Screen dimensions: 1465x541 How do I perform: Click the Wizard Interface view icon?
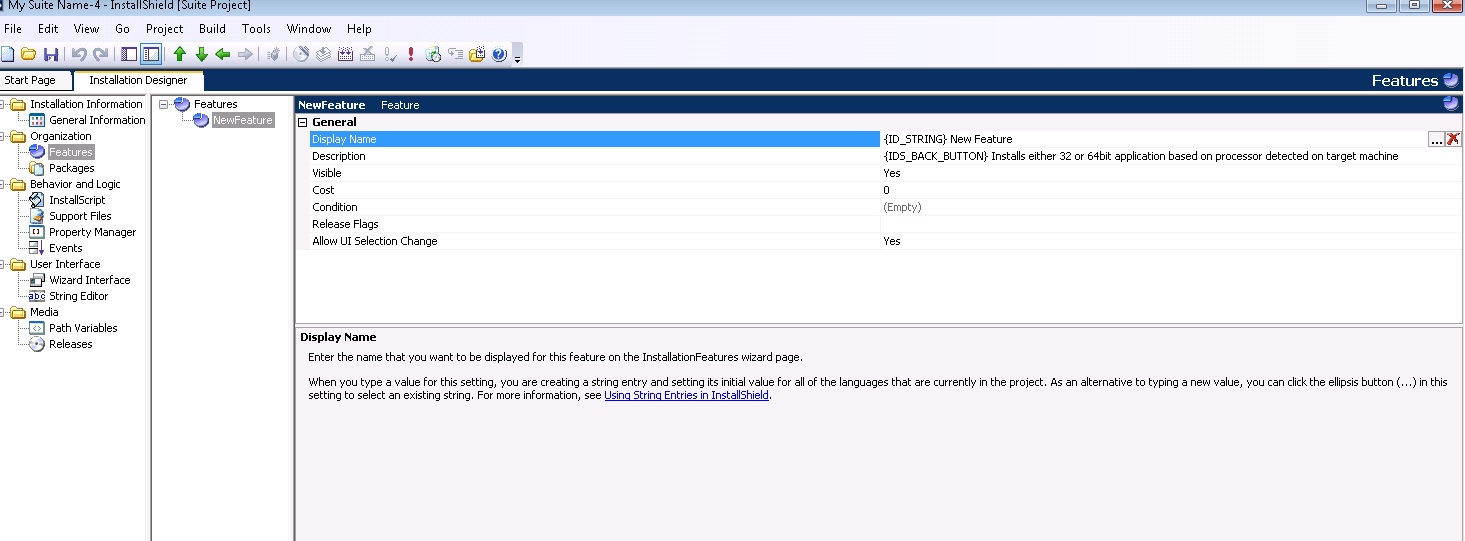[x=37, y=280]
